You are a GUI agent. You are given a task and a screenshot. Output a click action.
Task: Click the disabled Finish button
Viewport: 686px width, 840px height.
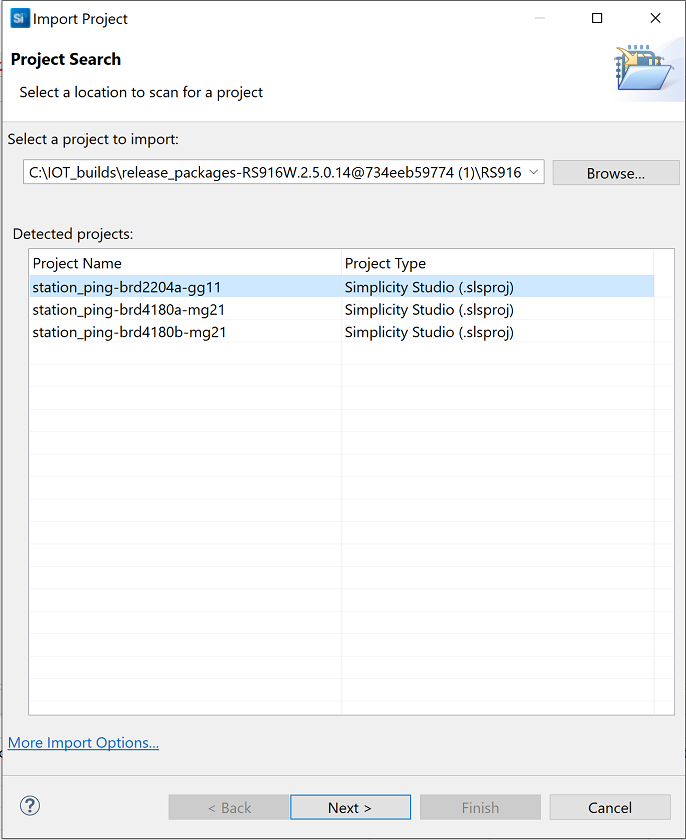480,807
